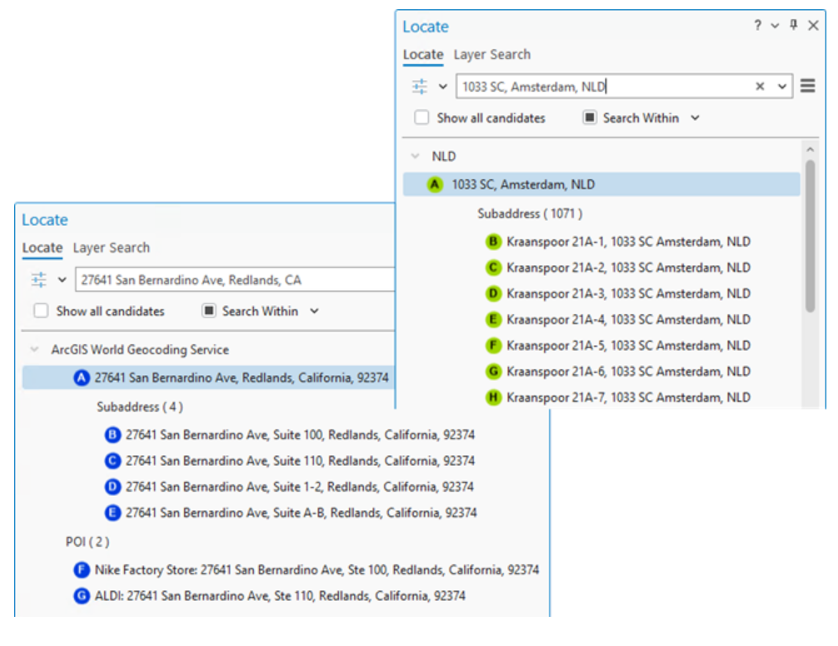Click the blue F icon for Nike Factory Store

coord(82,569)
